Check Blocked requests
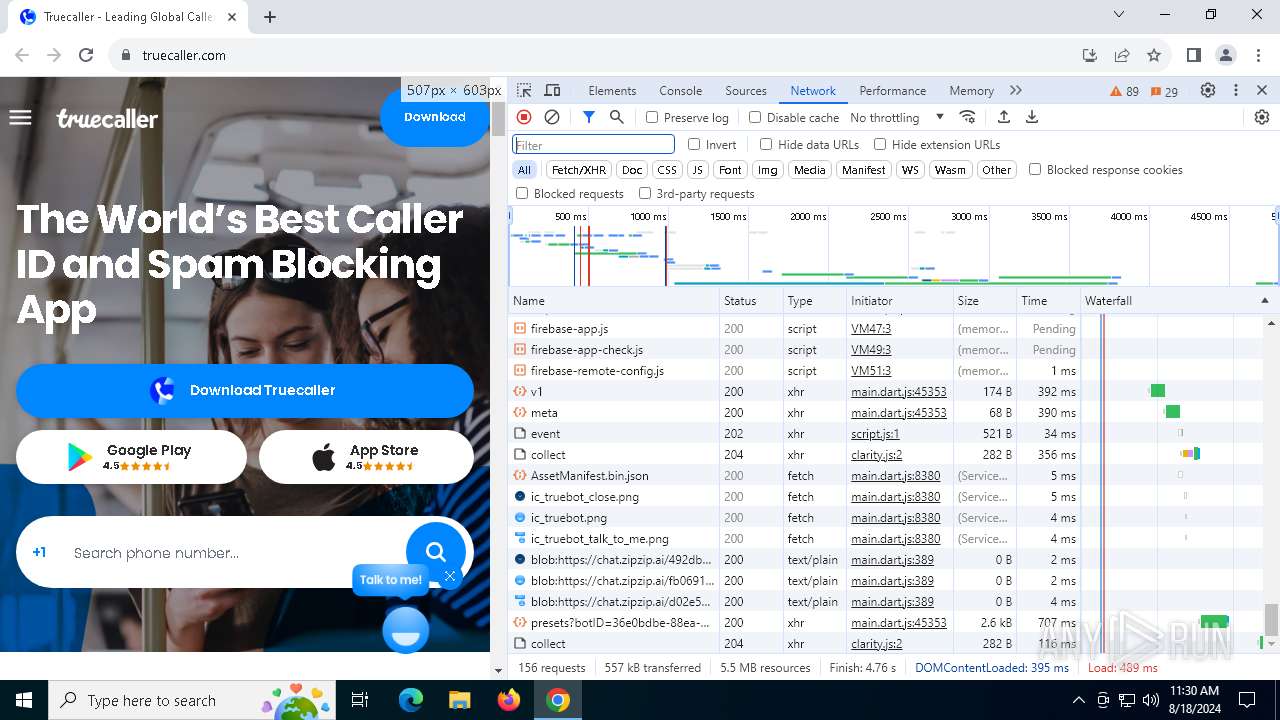The height and width of the screenshot is (720, 1280). coord(522,193)
